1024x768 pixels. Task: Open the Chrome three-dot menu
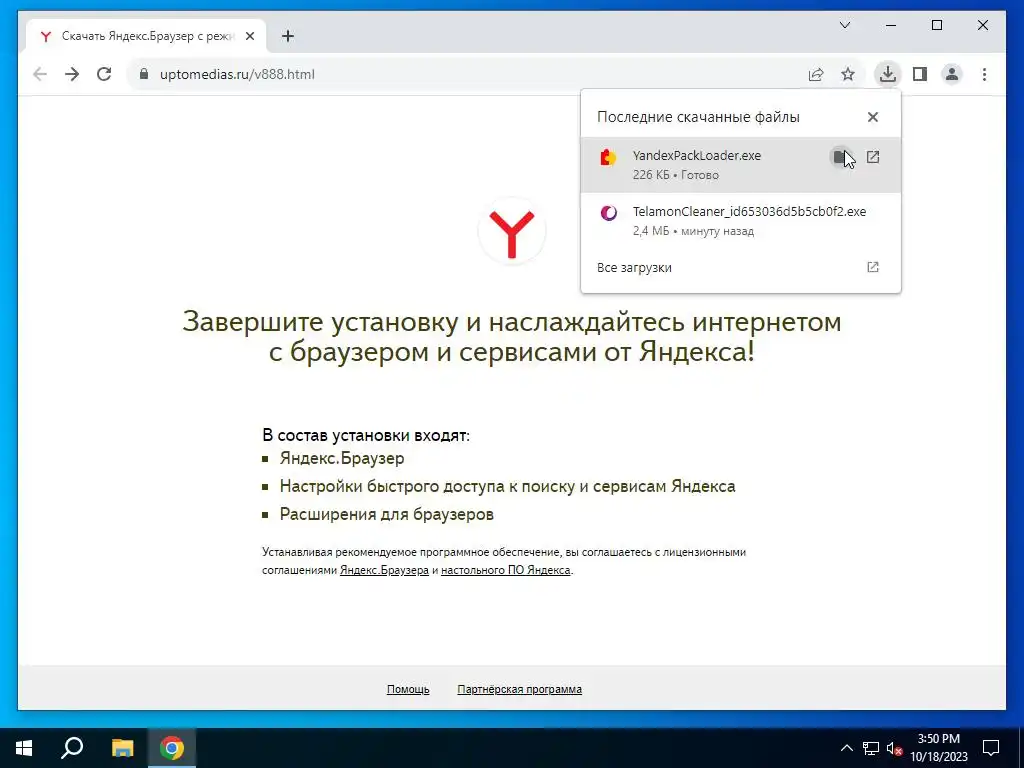point(984,74)
